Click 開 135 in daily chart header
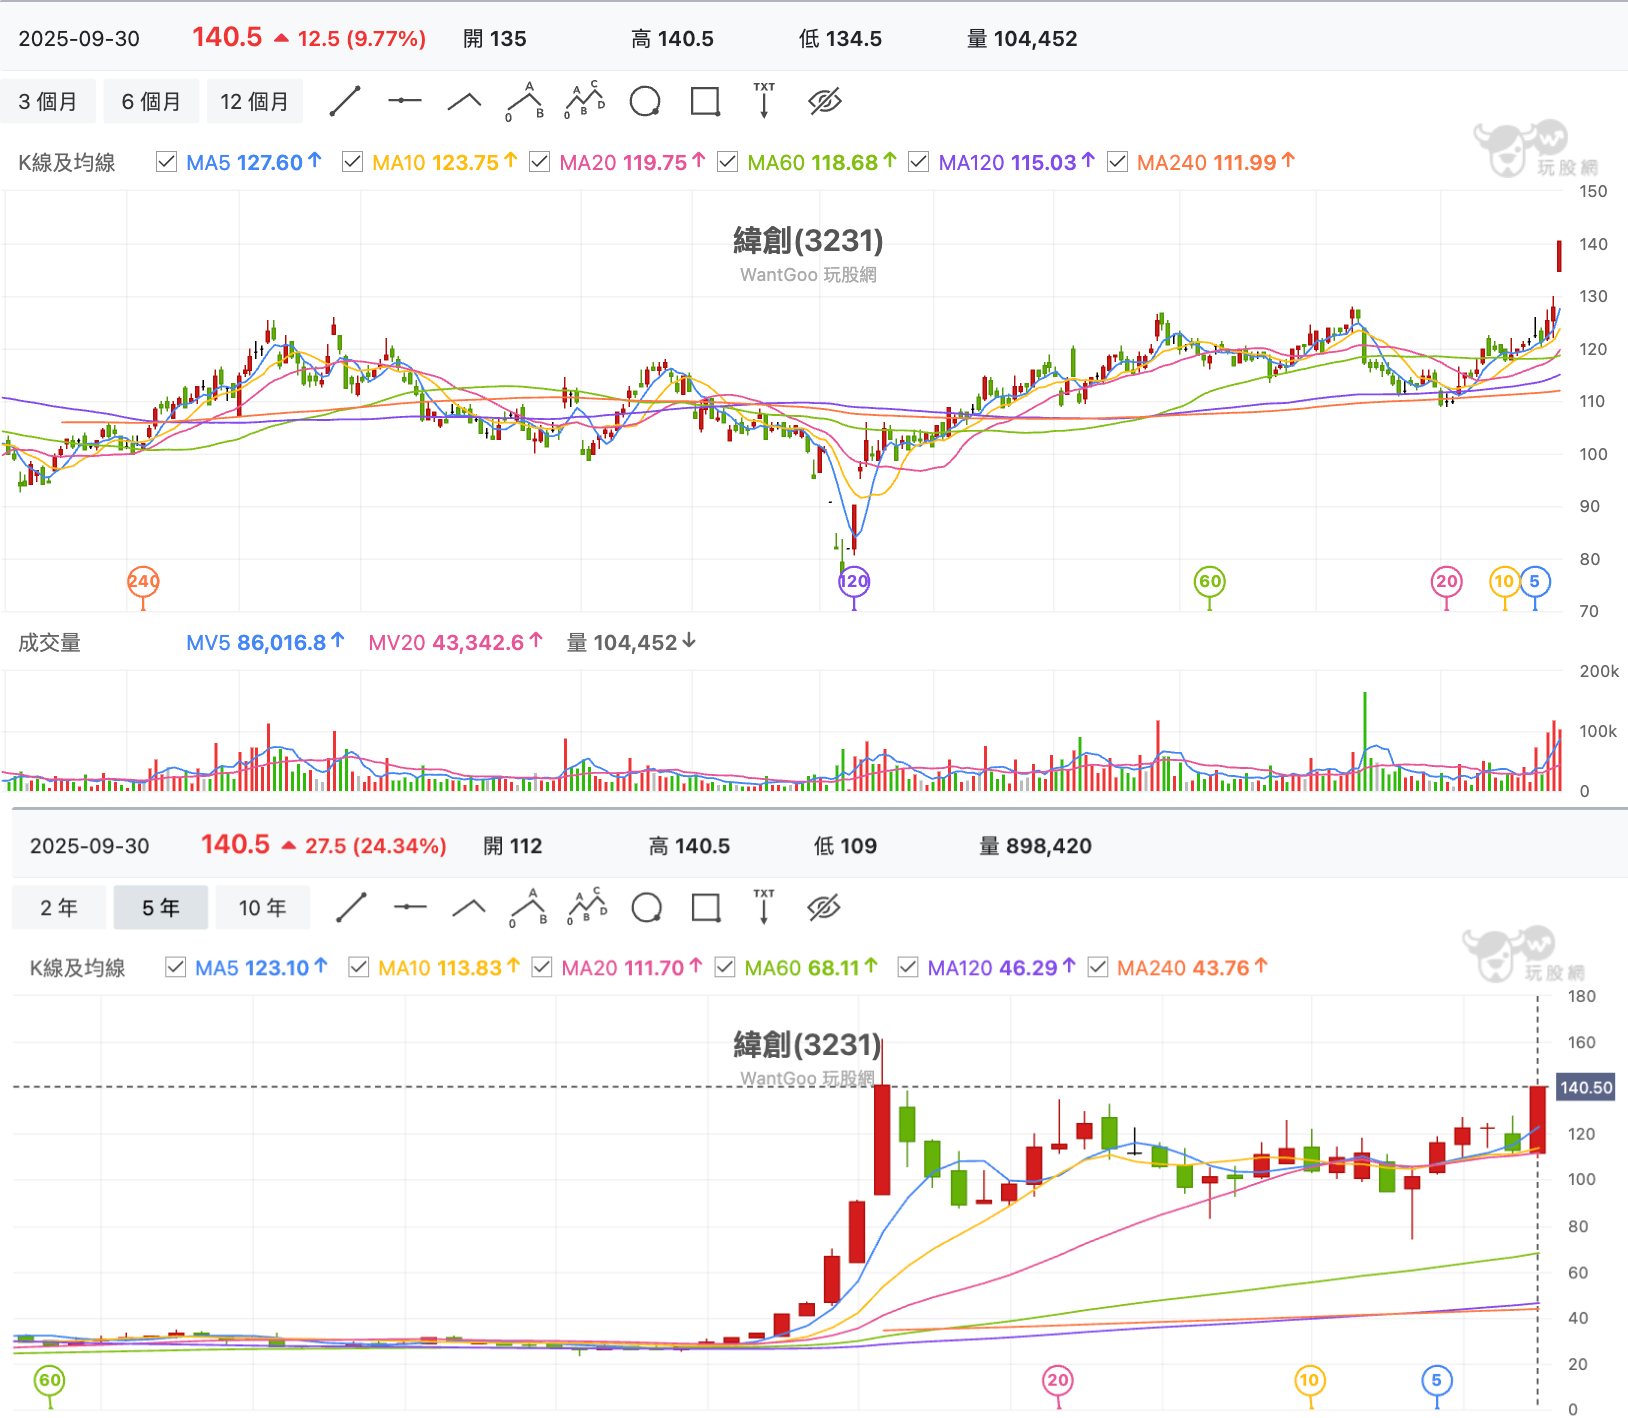This screenshot has width=1628, height=1418. pos(495,39)
